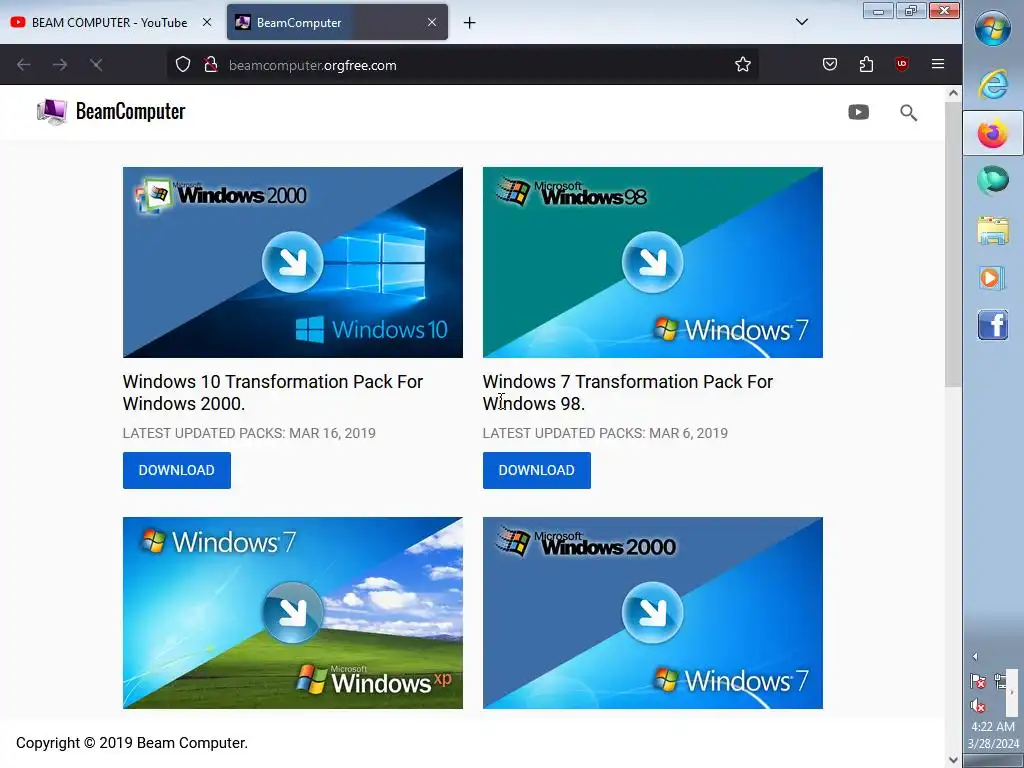
Task: Click the Action Center flag tray icon
Action: 978,681
